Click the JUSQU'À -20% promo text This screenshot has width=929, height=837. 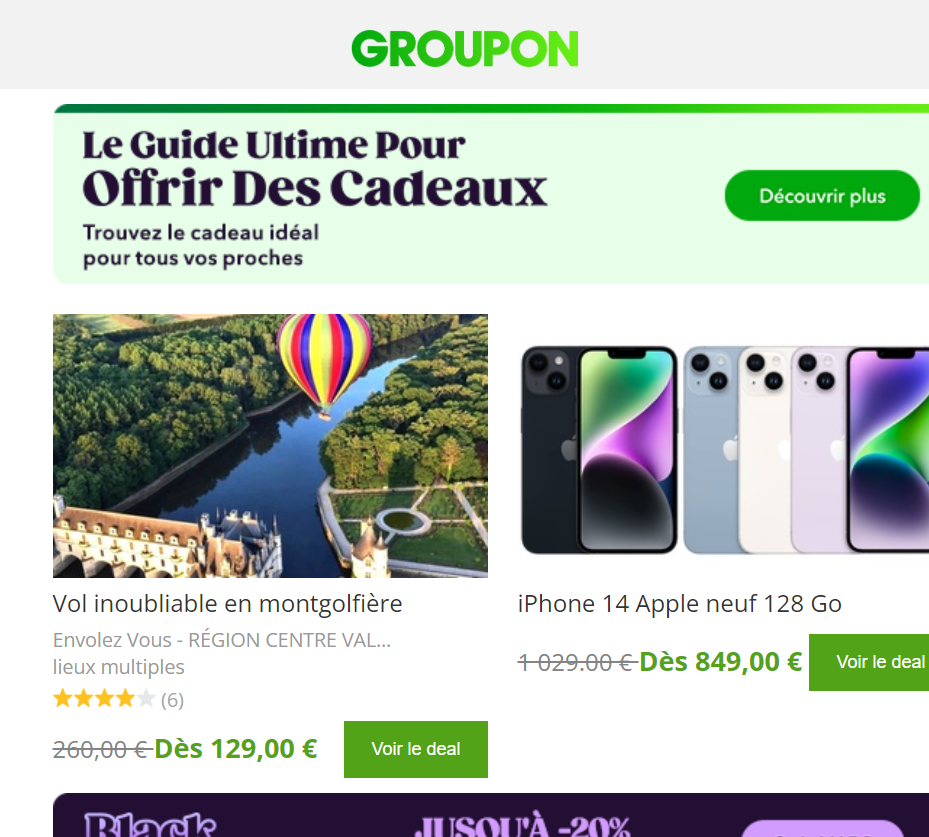[522, 825]
